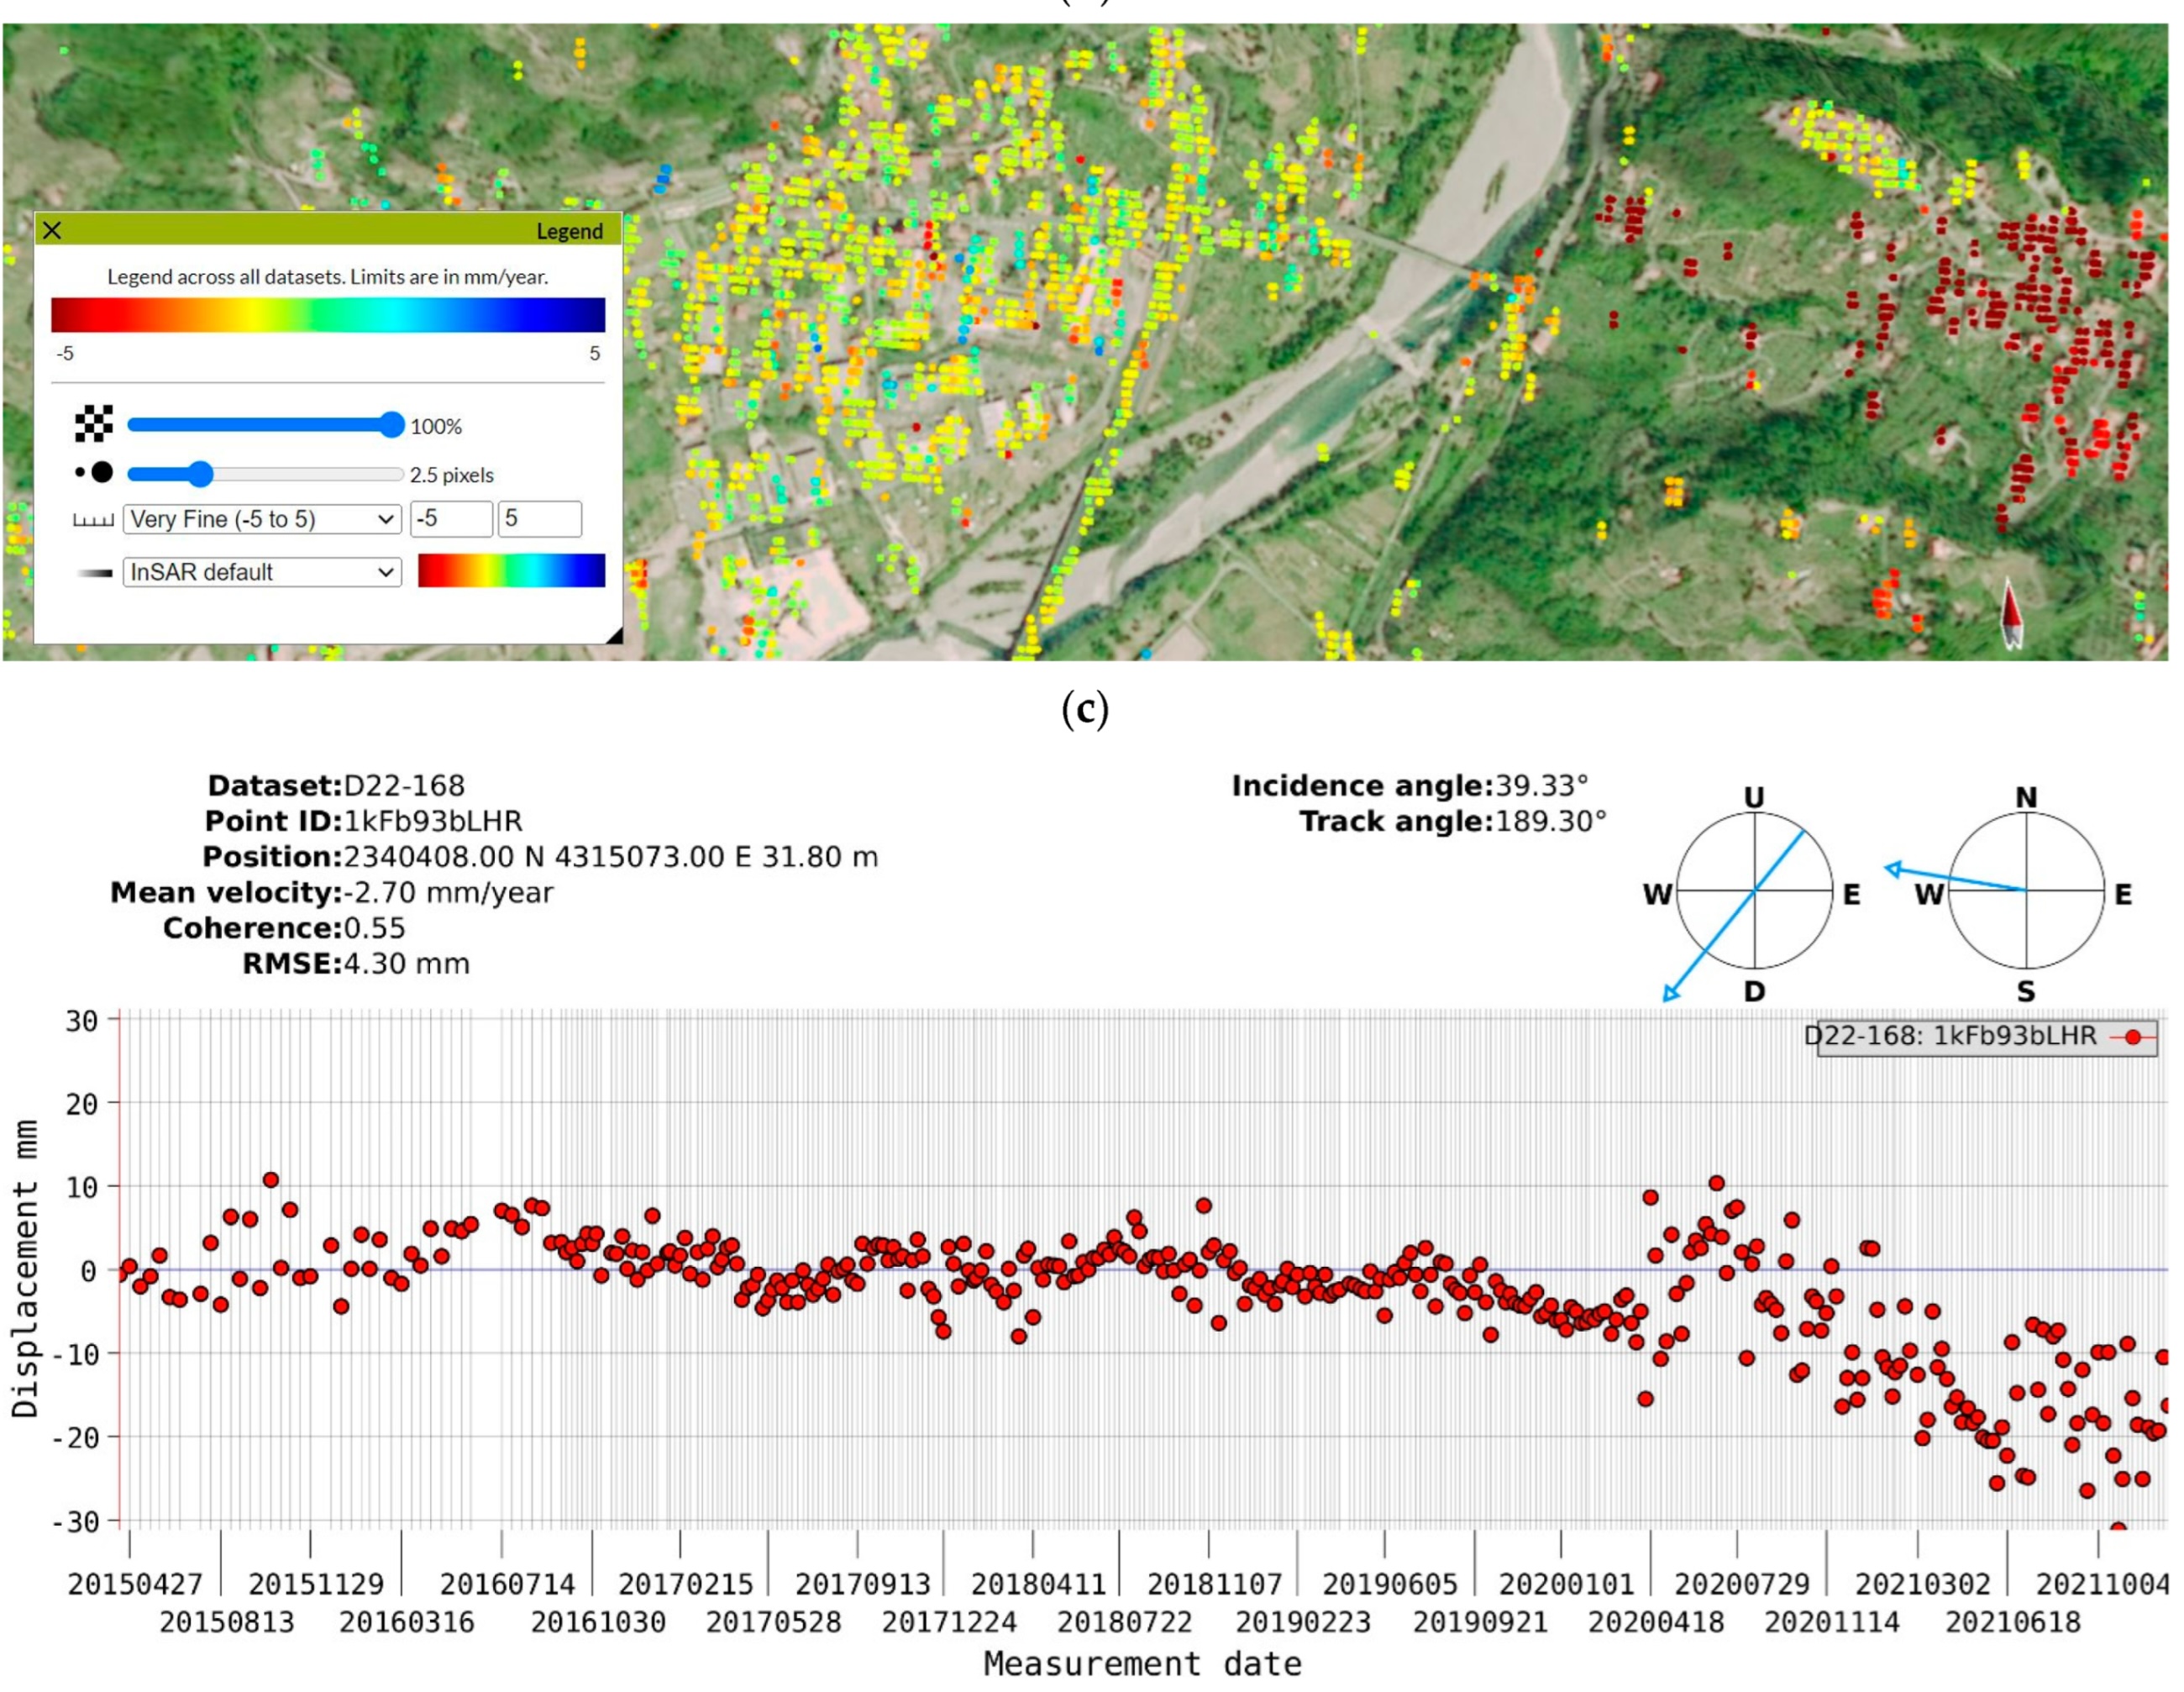
Task: Click the chart legend entry D22-168: 1kFb93bLHR
Action: pyautogui.click(x=1985, y=1037)
